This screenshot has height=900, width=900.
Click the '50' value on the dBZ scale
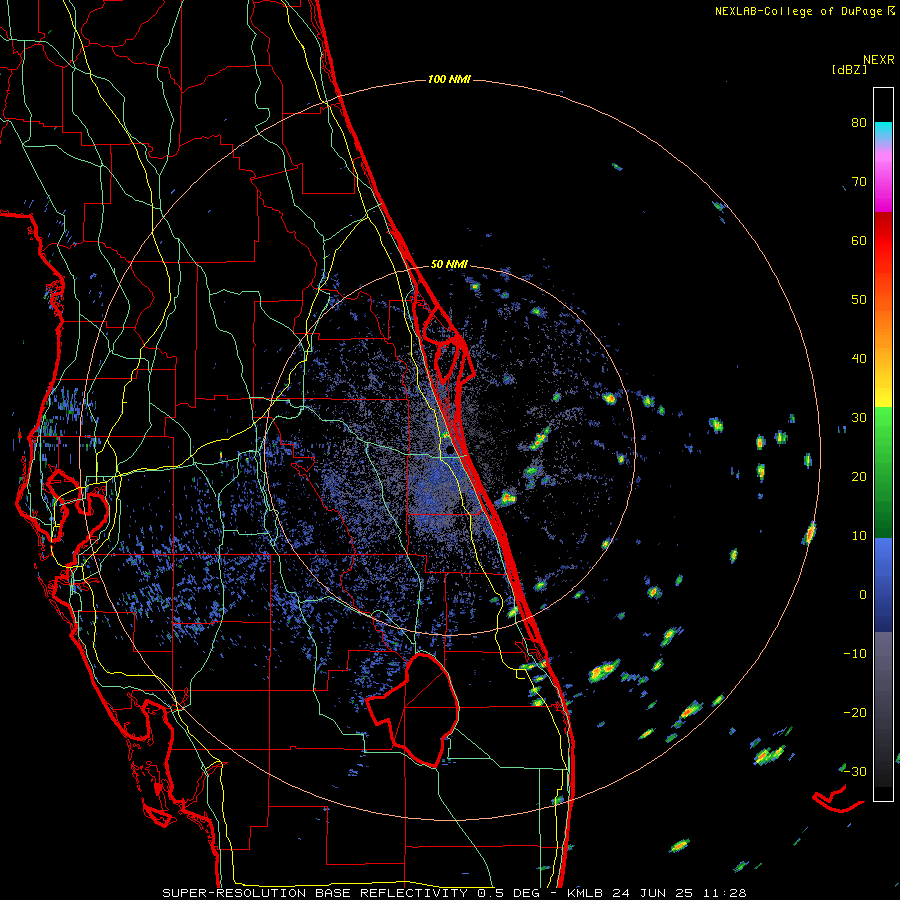click(x=859, y=300)
